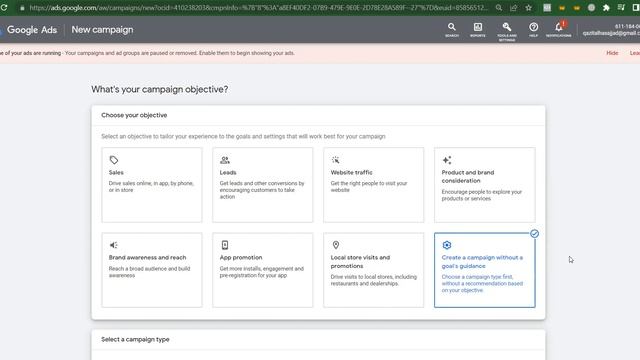640x360 pixels.
Task: Click the Website traffic sparkle cursor icon
Action: (x=336, y=160)
